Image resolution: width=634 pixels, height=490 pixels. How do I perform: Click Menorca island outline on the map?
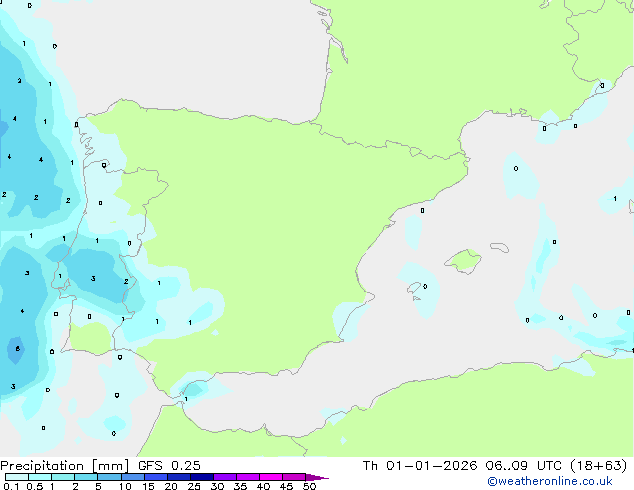[x=500, y=247]
